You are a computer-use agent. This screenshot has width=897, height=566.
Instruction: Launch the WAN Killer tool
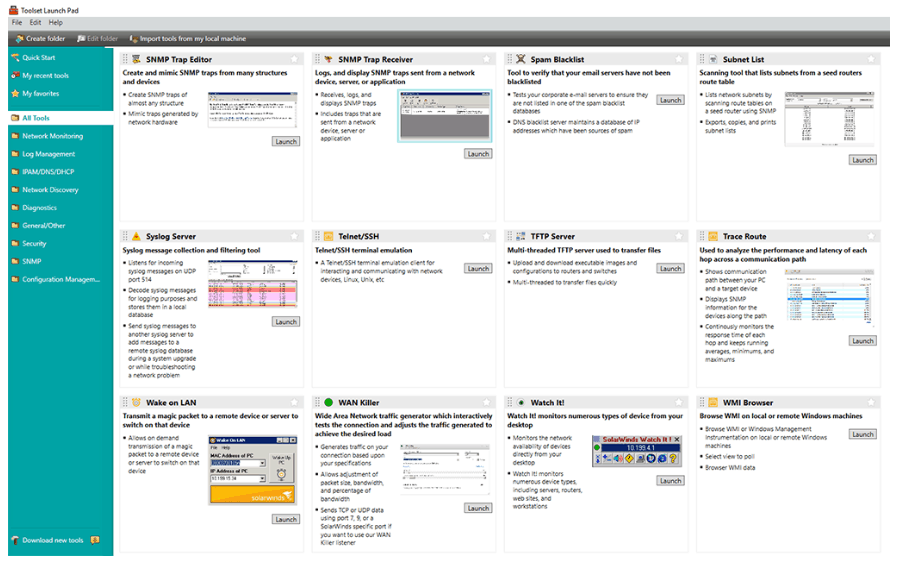pyautogui.click(x=478, y=508)
